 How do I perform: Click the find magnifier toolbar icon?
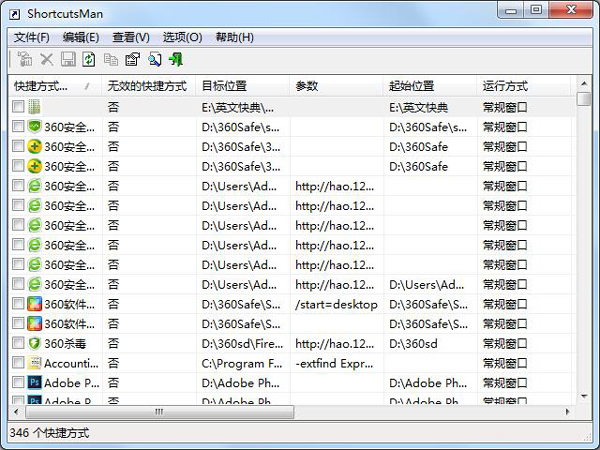click(x=154, y=60)
